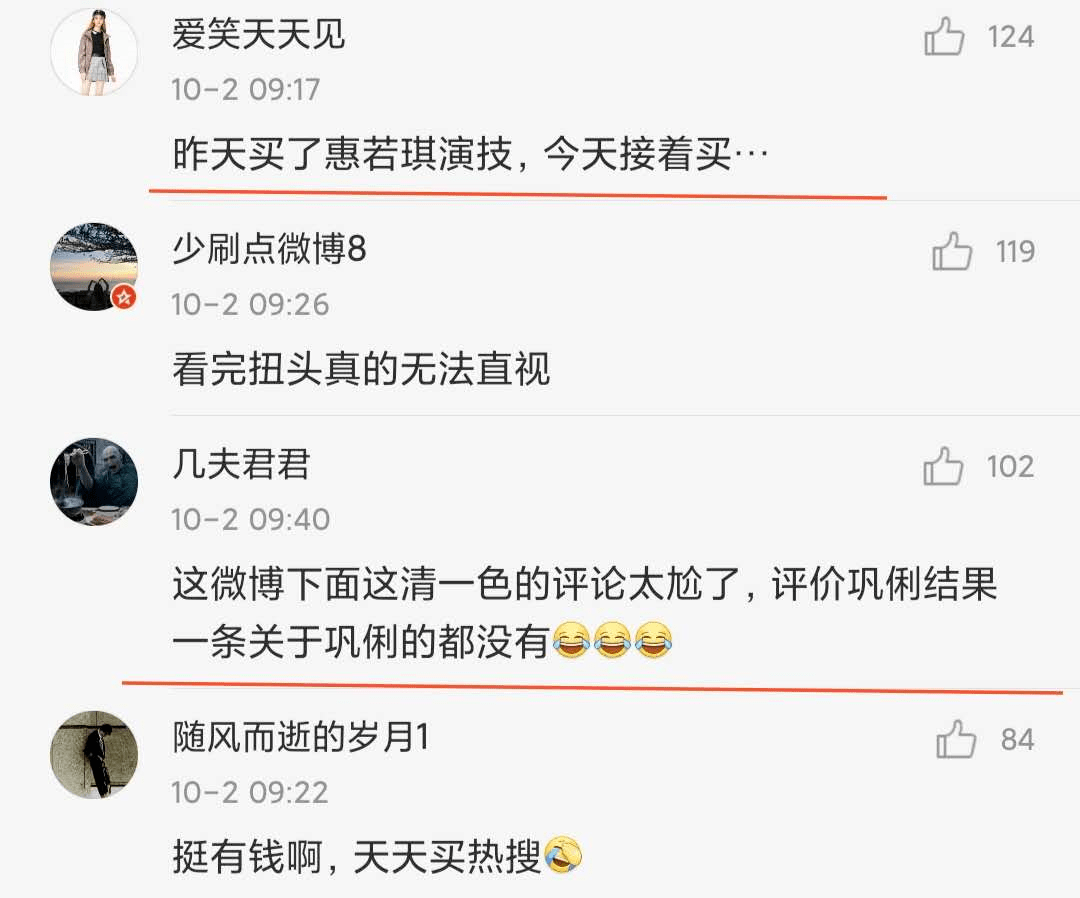Select username 几夫君君
The image size is (1080, 898).
241,463
